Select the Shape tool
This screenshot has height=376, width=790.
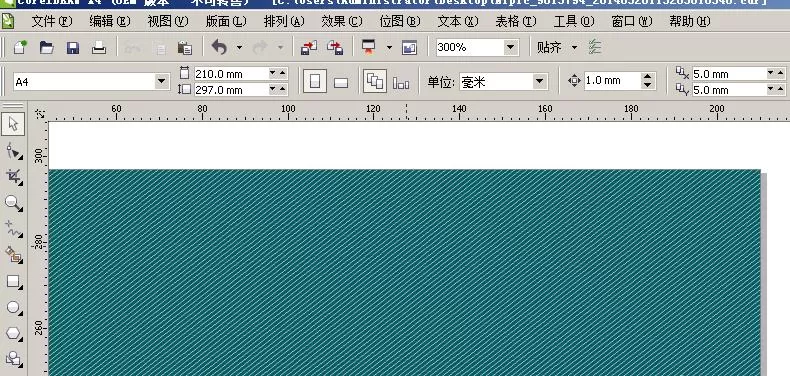point(14,151)
